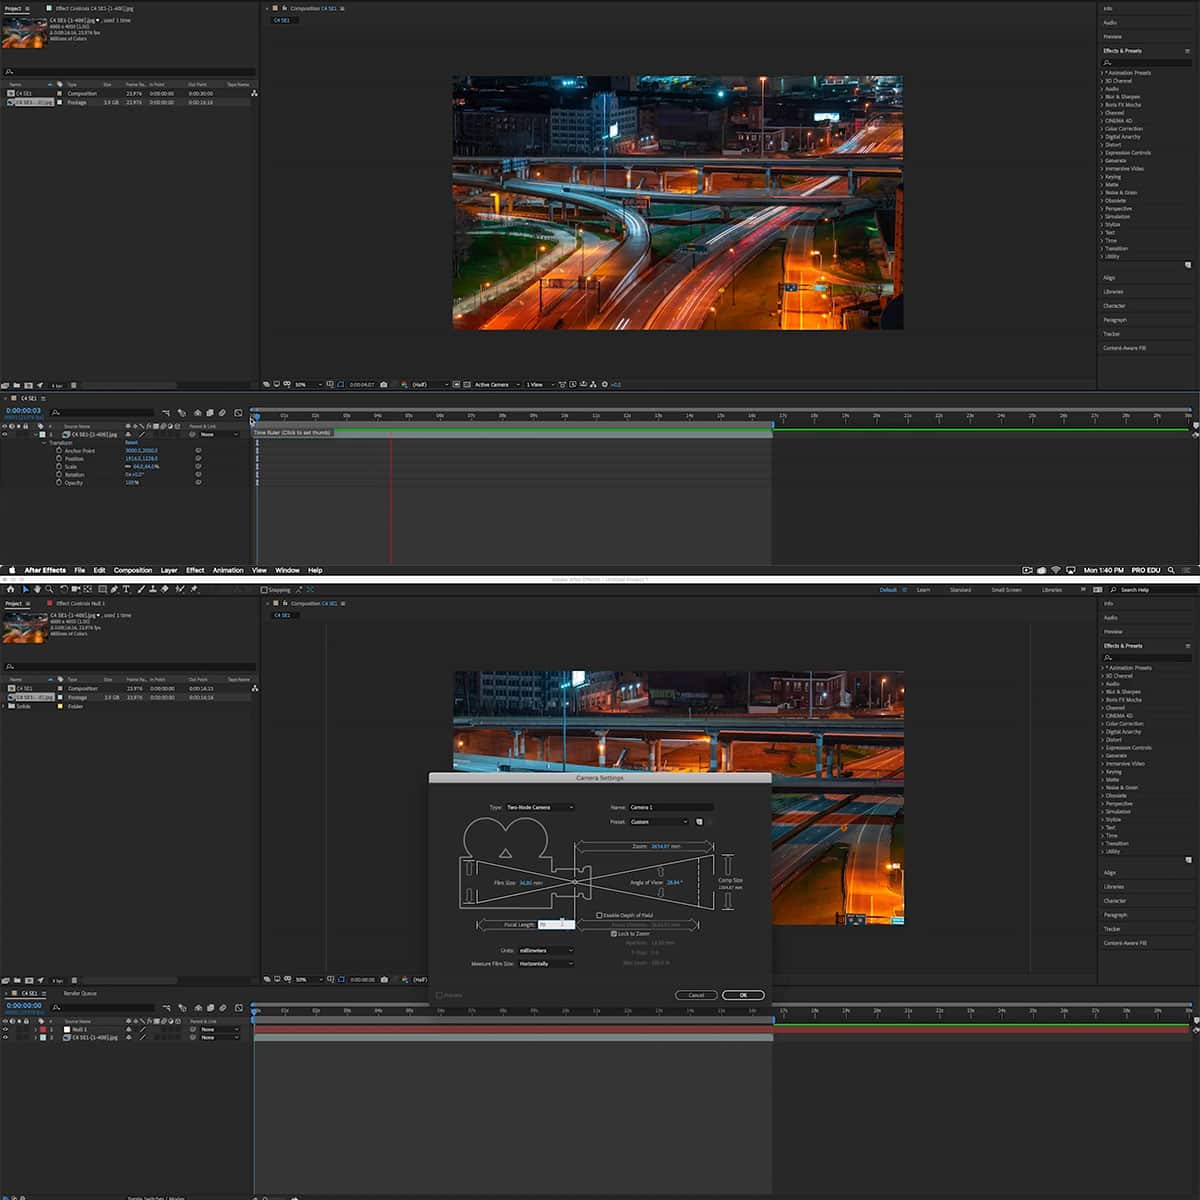Toggle the Lock to Zoom checkbox
Screen dimensions: 1200x1200
[613, 934]
